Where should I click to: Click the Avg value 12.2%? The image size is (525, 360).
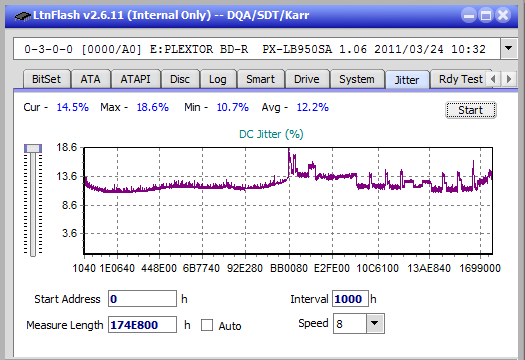point(313,107)
